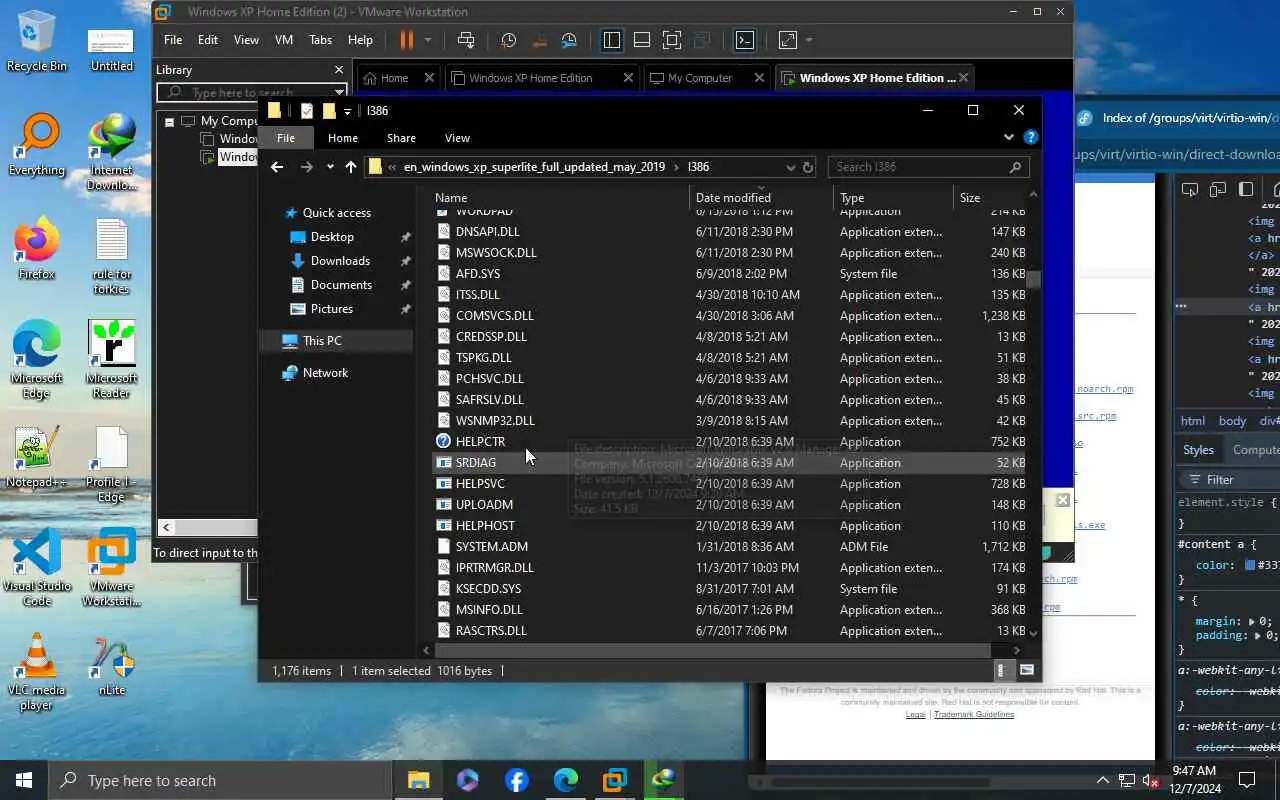Viewport: 1280px width, 800px height.
Task: Open the Home ribbon tab in Explorer
Action: 342,138
